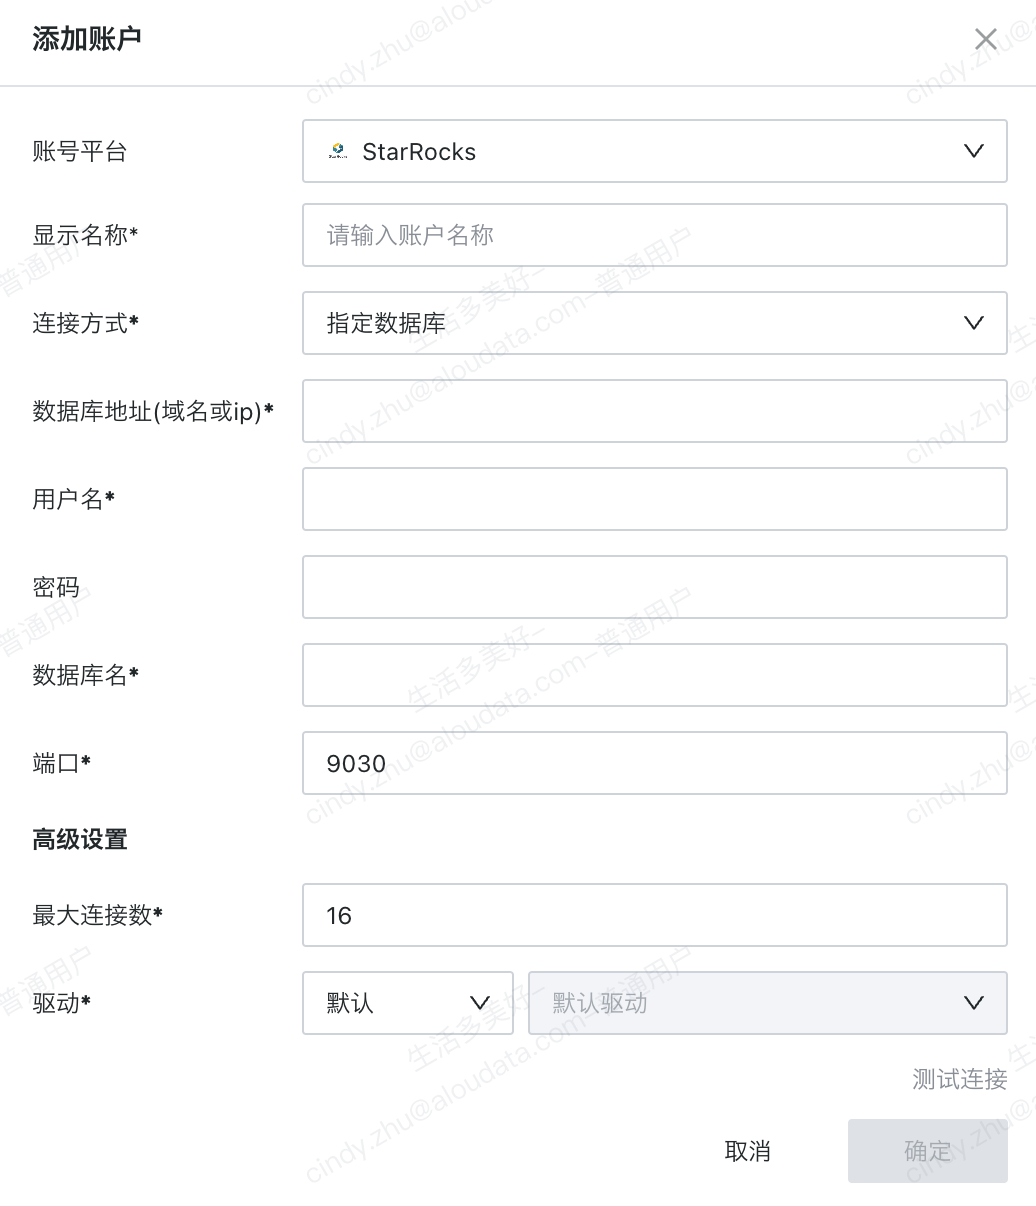
Task: Click into the 密码 field
Action: [654, 587]
